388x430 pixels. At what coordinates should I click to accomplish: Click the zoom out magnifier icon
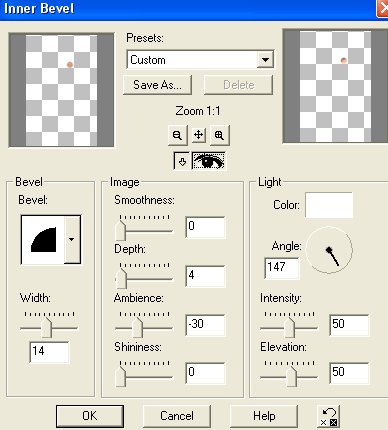point(177,135)
